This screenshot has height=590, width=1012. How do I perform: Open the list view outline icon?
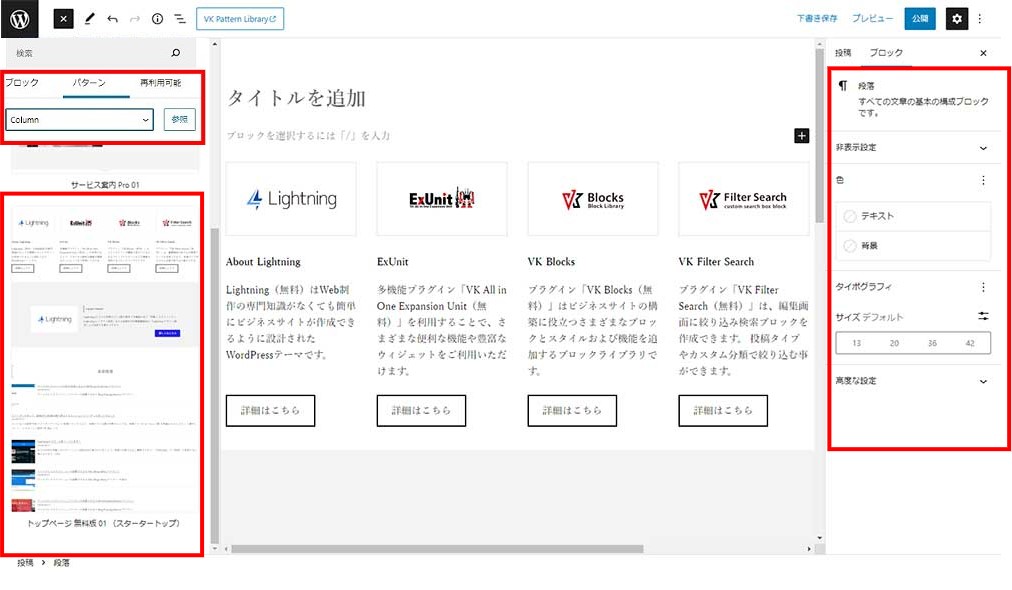(180, 19)
